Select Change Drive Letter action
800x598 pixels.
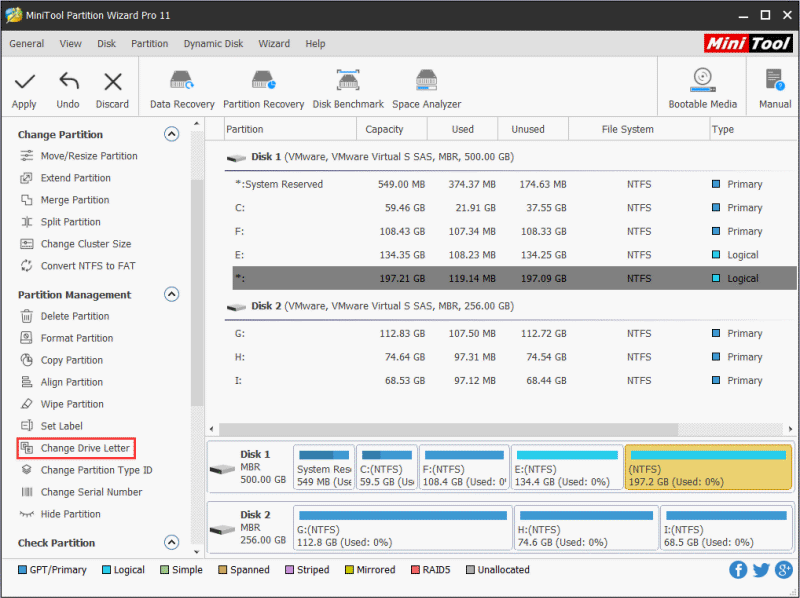(76, 448)
